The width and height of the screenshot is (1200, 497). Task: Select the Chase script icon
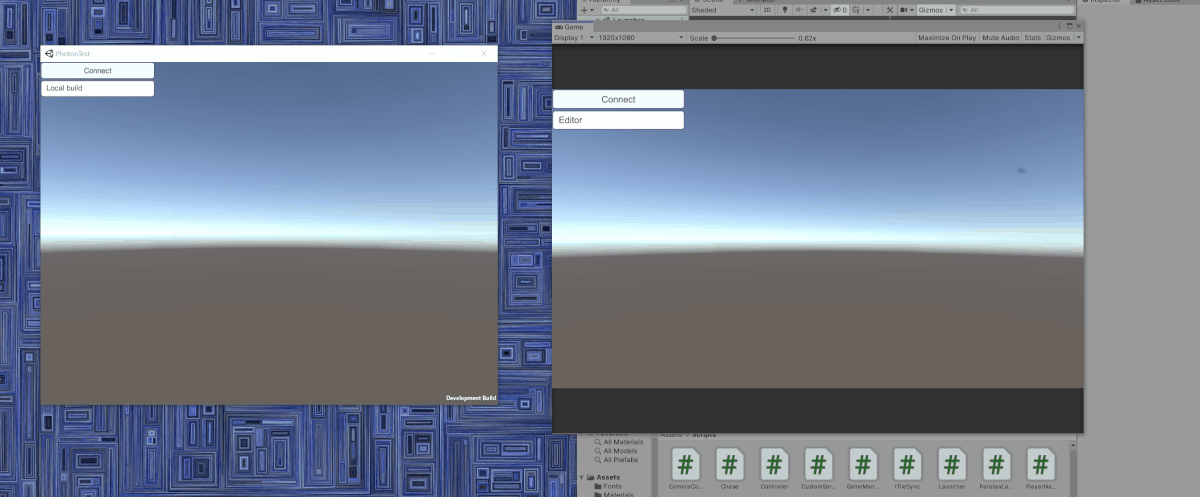[x=729, y=465]
